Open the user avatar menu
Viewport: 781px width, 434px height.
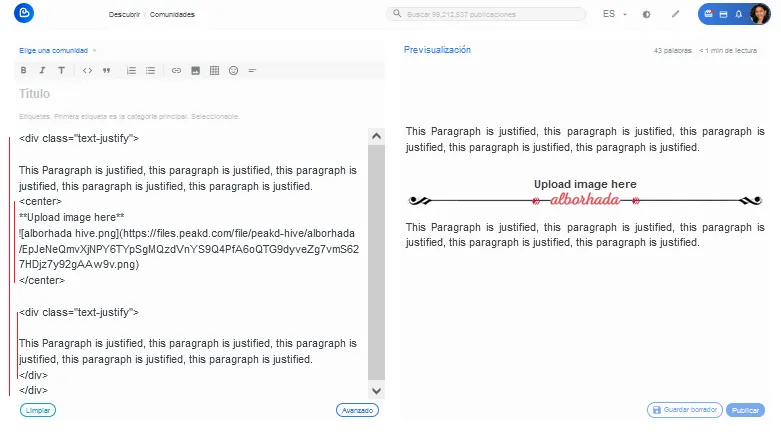coord(760,14)
